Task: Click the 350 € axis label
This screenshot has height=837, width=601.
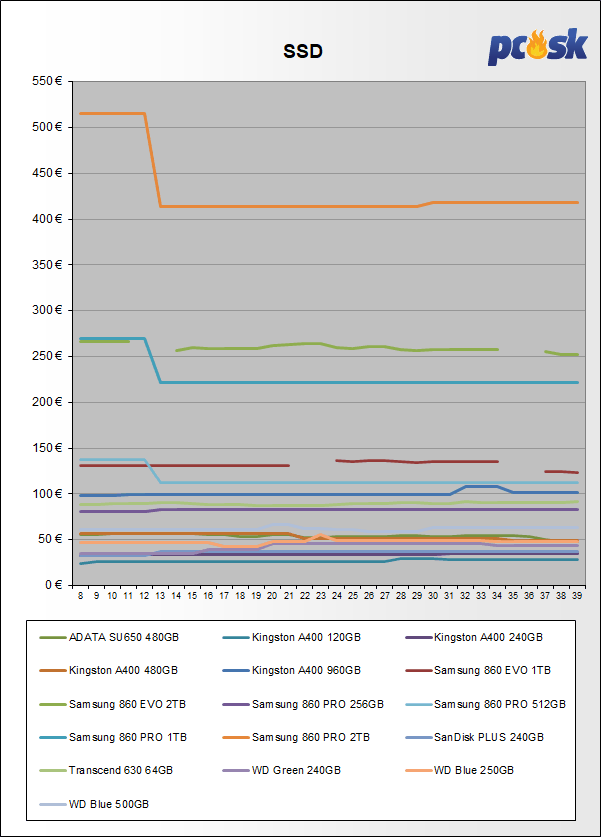Action: pos(47,265)
